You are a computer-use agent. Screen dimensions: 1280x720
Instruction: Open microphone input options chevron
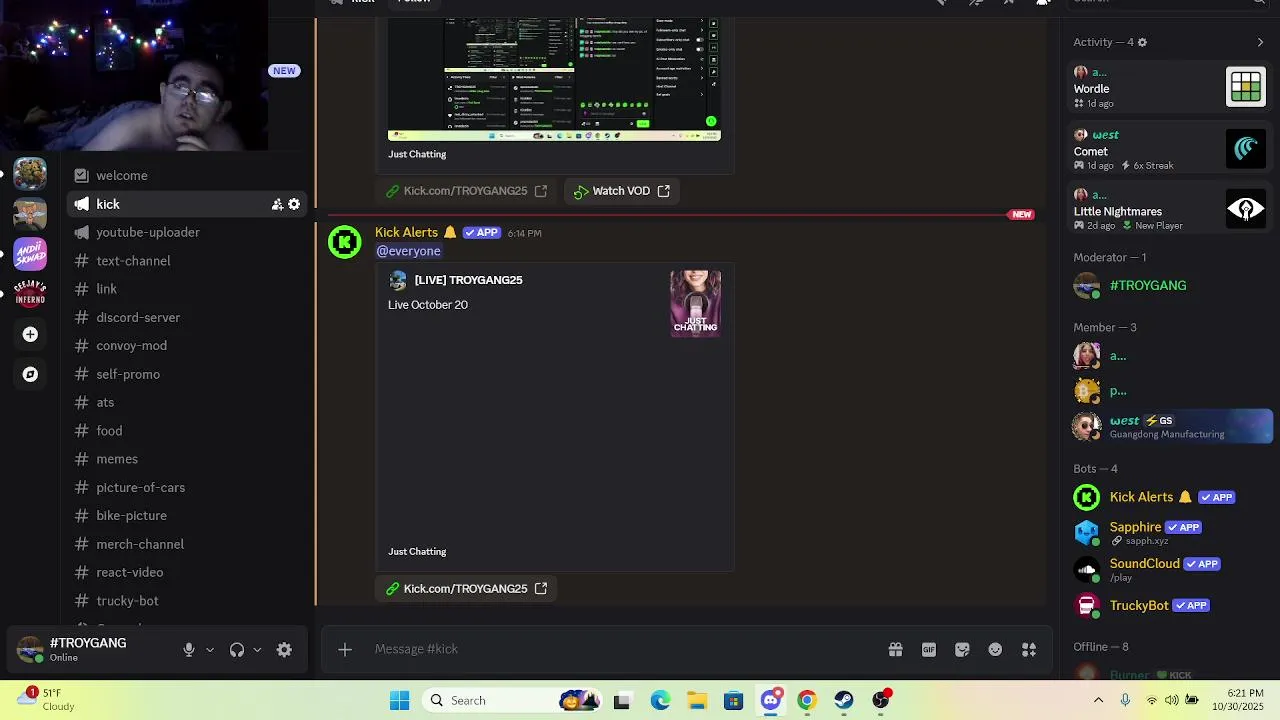tap(210, 650)
